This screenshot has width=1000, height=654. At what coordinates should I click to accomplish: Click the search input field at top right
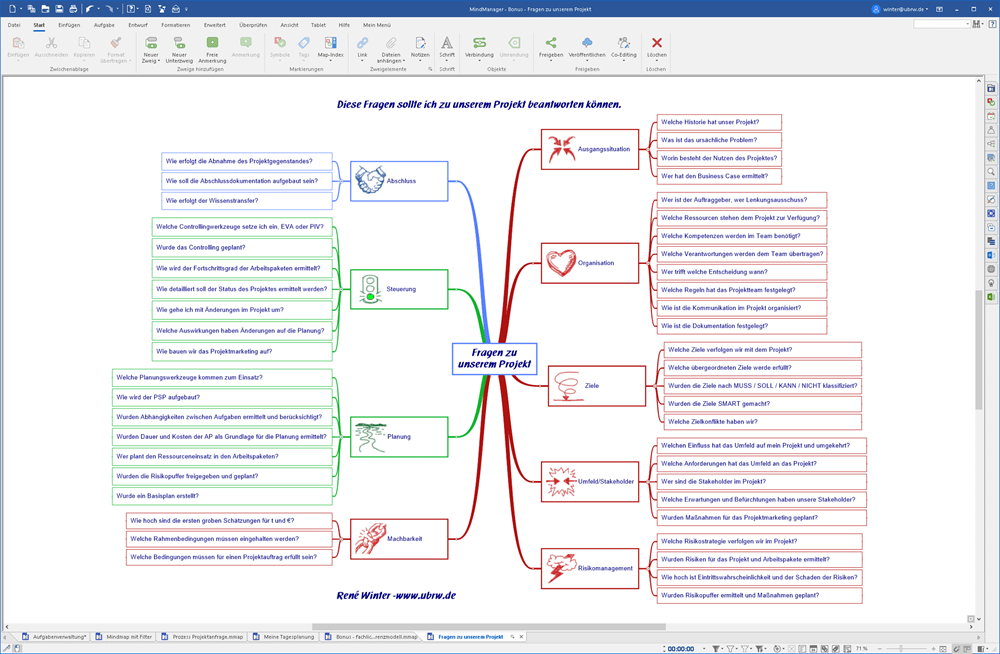940,24
